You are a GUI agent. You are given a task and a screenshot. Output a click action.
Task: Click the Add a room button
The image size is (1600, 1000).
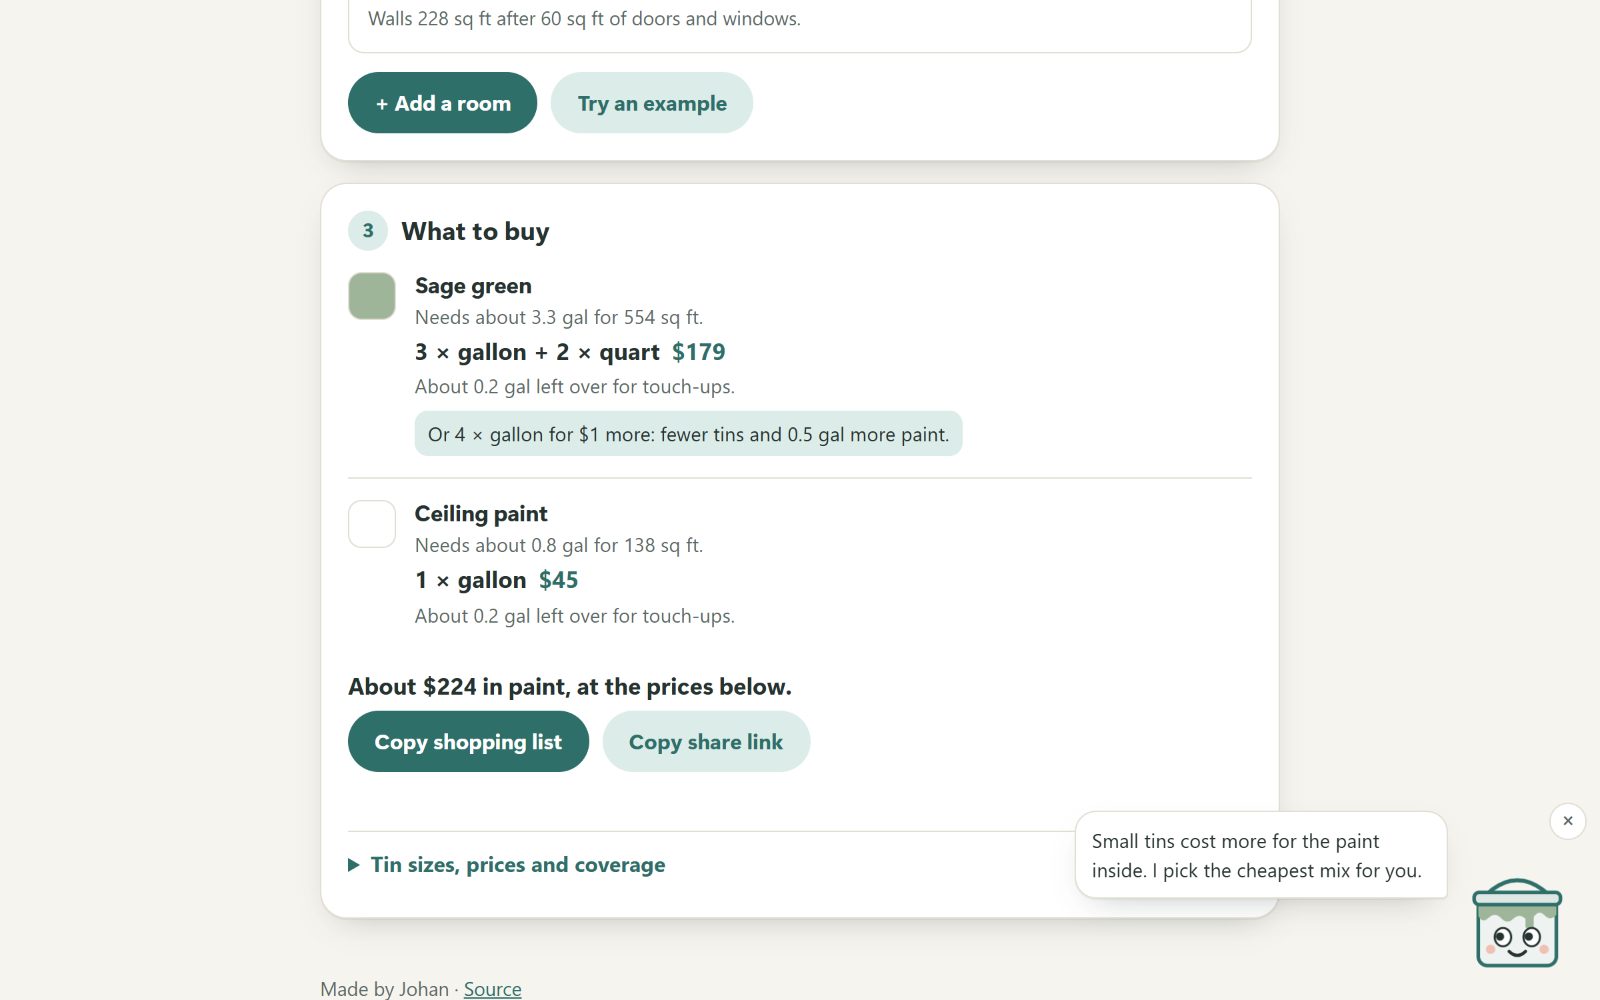(442, 103)
